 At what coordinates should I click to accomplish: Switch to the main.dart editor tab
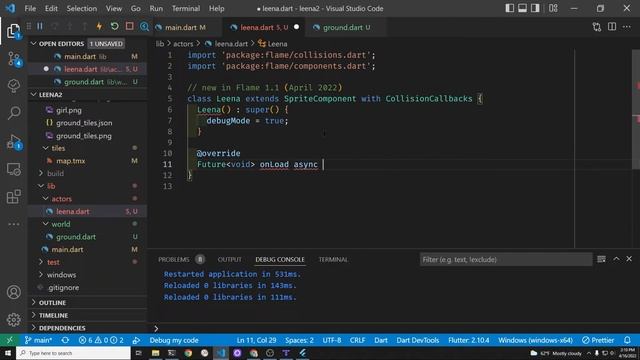point(186,27)
